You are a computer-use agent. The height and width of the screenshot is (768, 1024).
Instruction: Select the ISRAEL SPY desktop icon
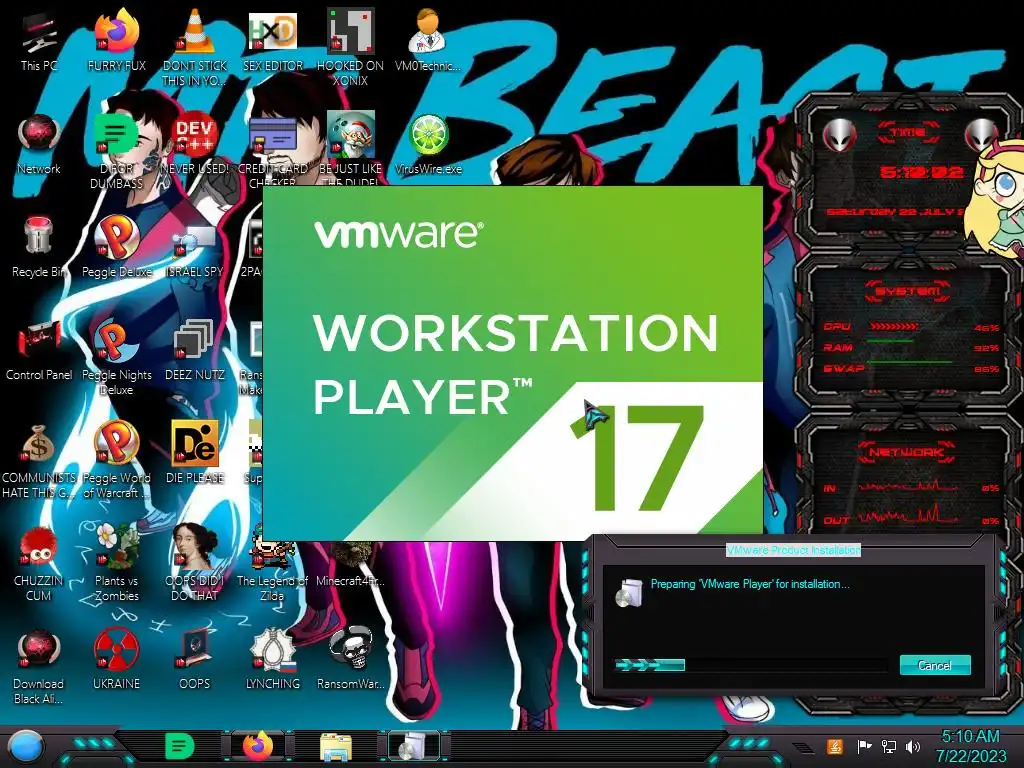pos(195,249)
